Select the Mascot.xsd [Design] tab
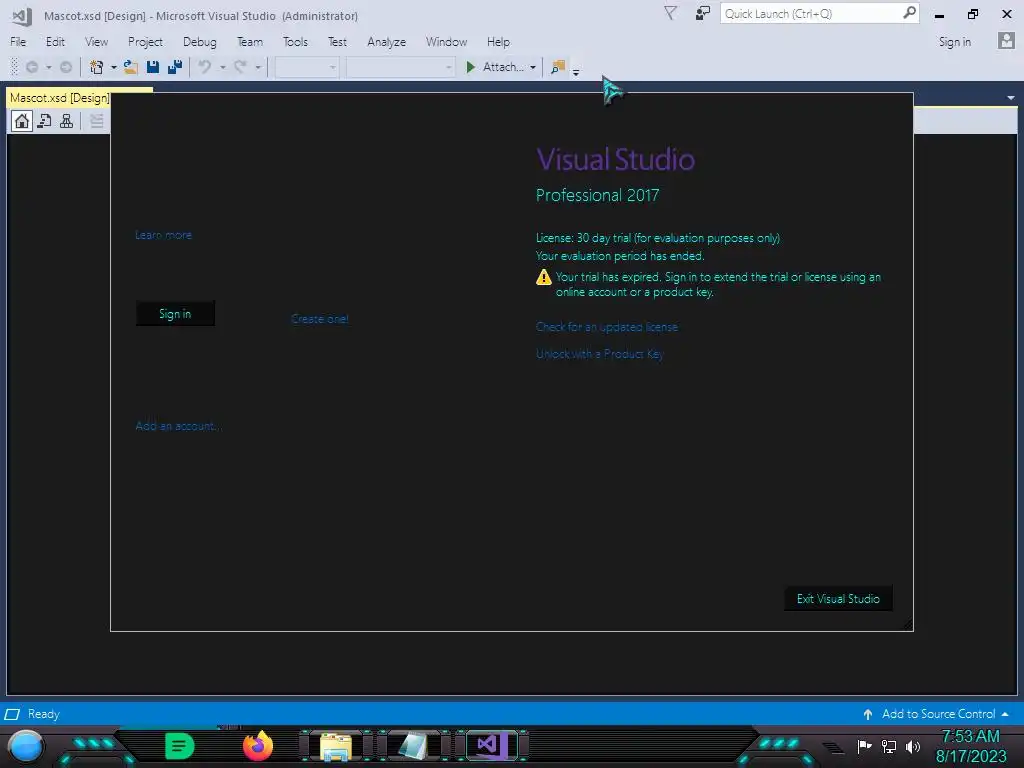 (x=59, y=98)
